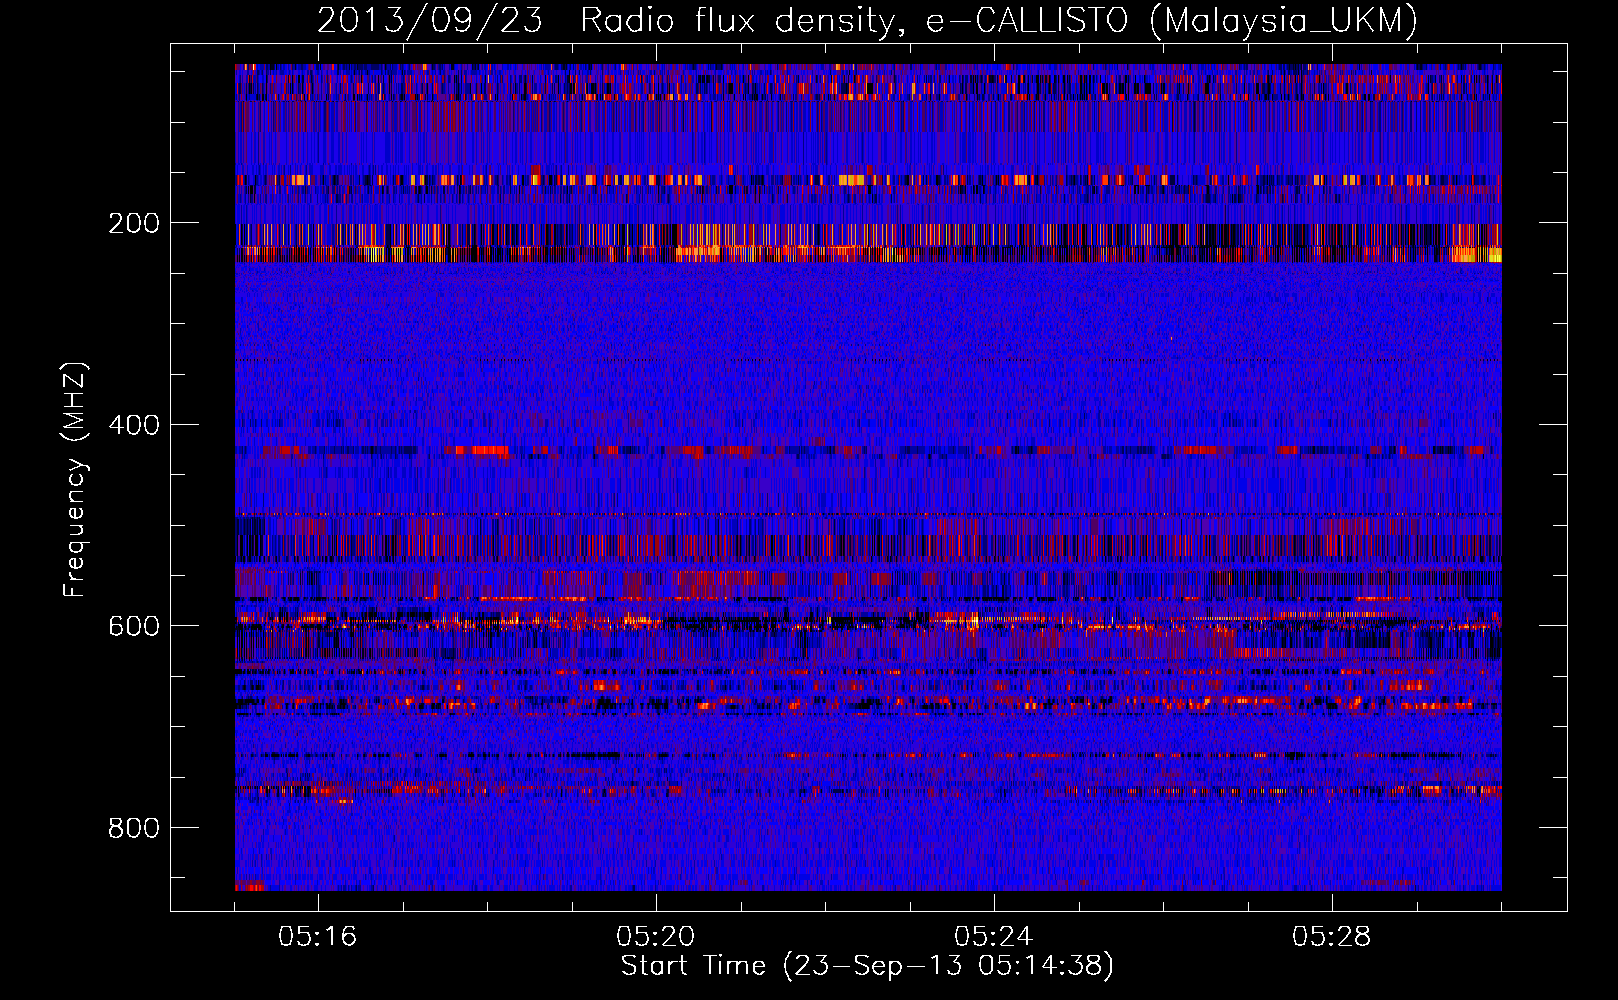Click the 05:24 time tick label
1618x1000 pixels.
point(994,937)
